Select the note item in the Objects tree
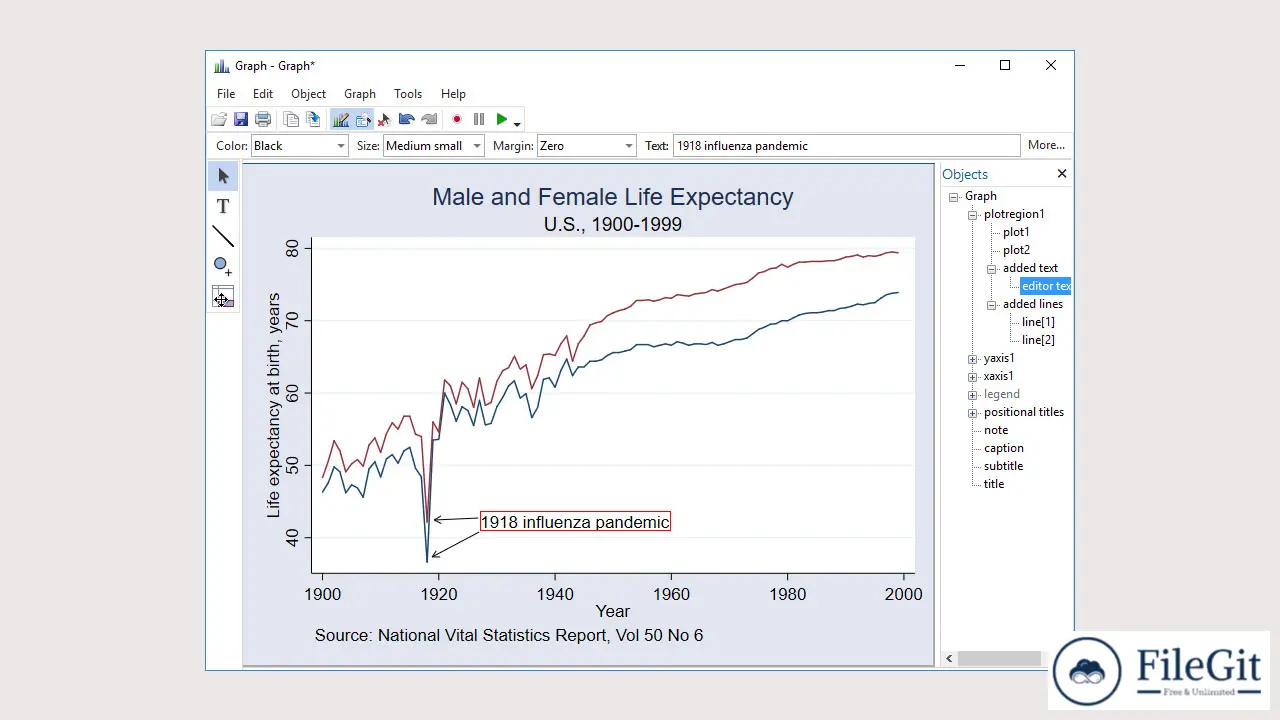 pos(996,430)
